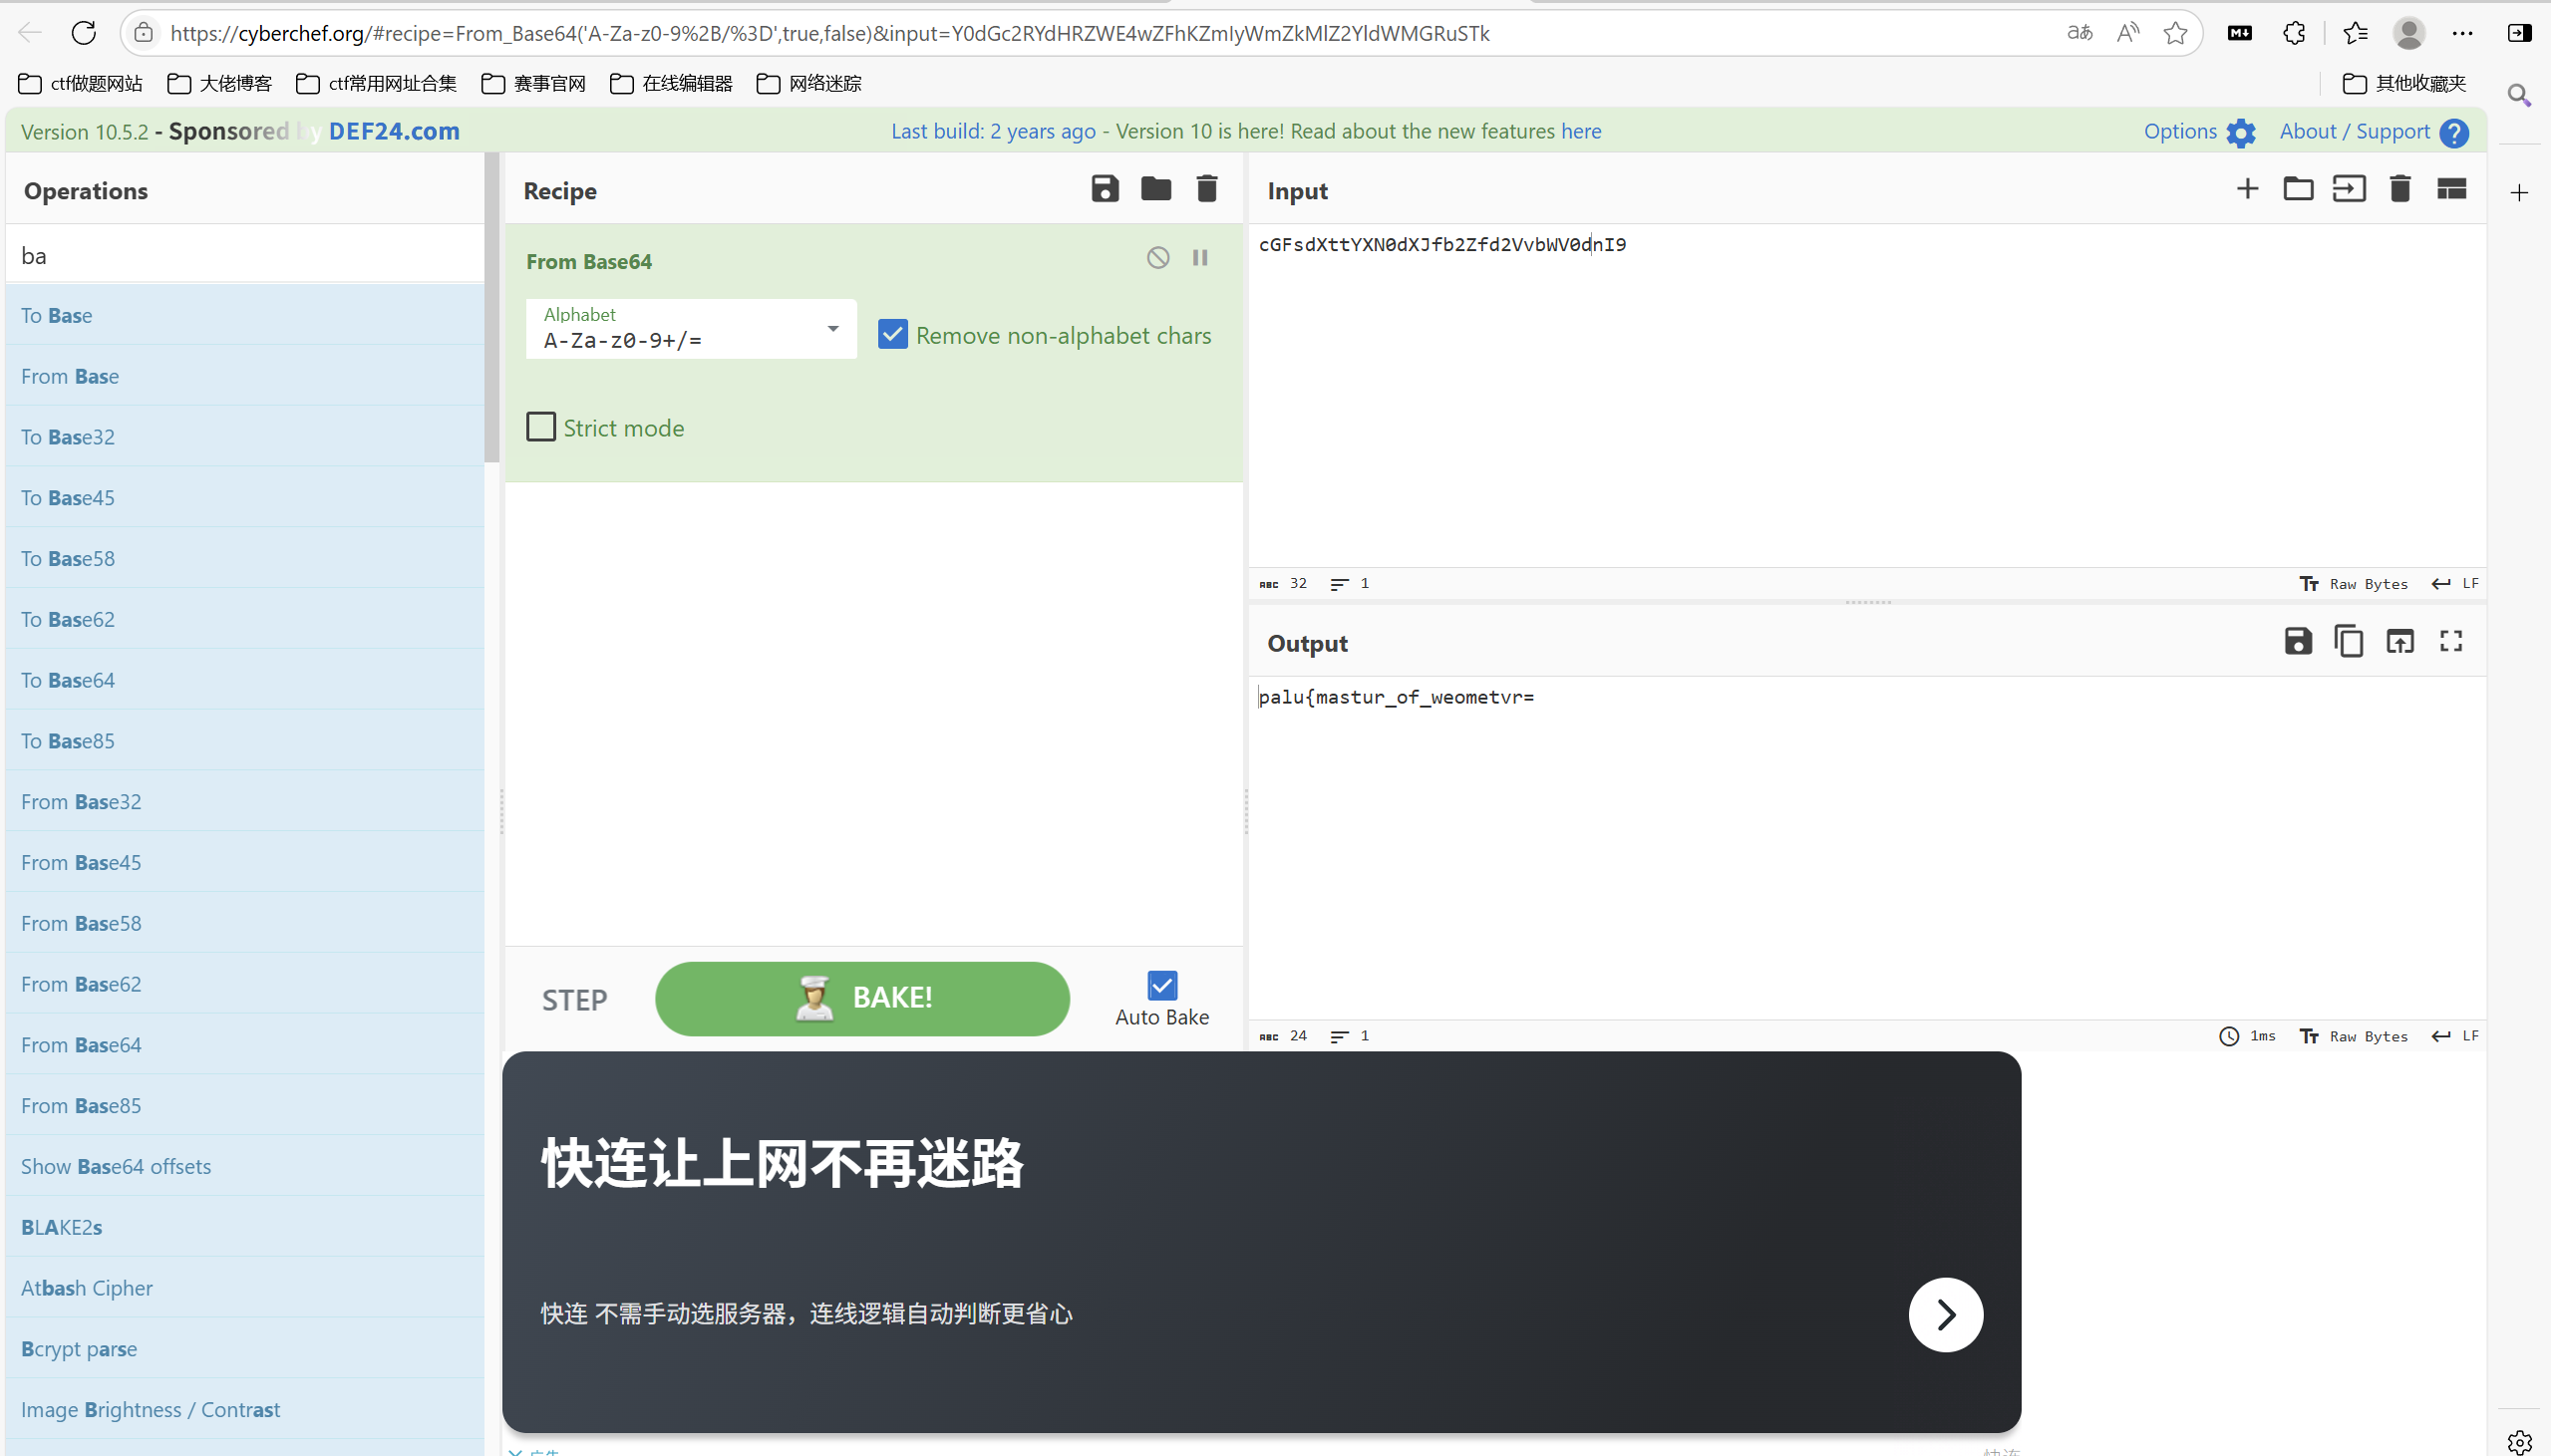Toggle the Auto Bake checkbox
The image size is (2551, 1456).
(x=1162, y=986)
